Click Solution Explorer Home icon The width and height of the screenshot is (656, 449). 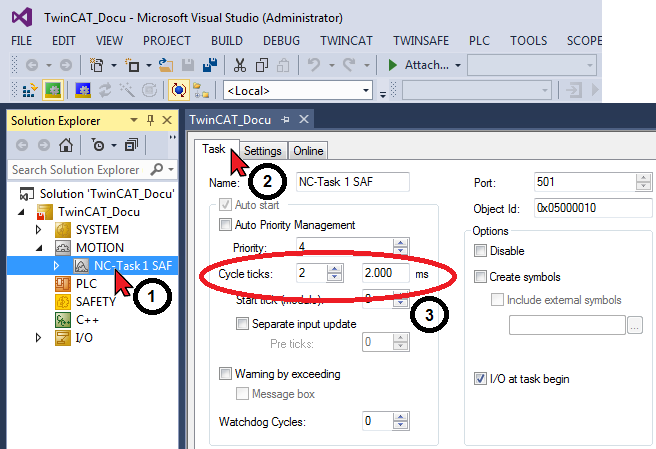pyautogui.click(x=66, y=145)
